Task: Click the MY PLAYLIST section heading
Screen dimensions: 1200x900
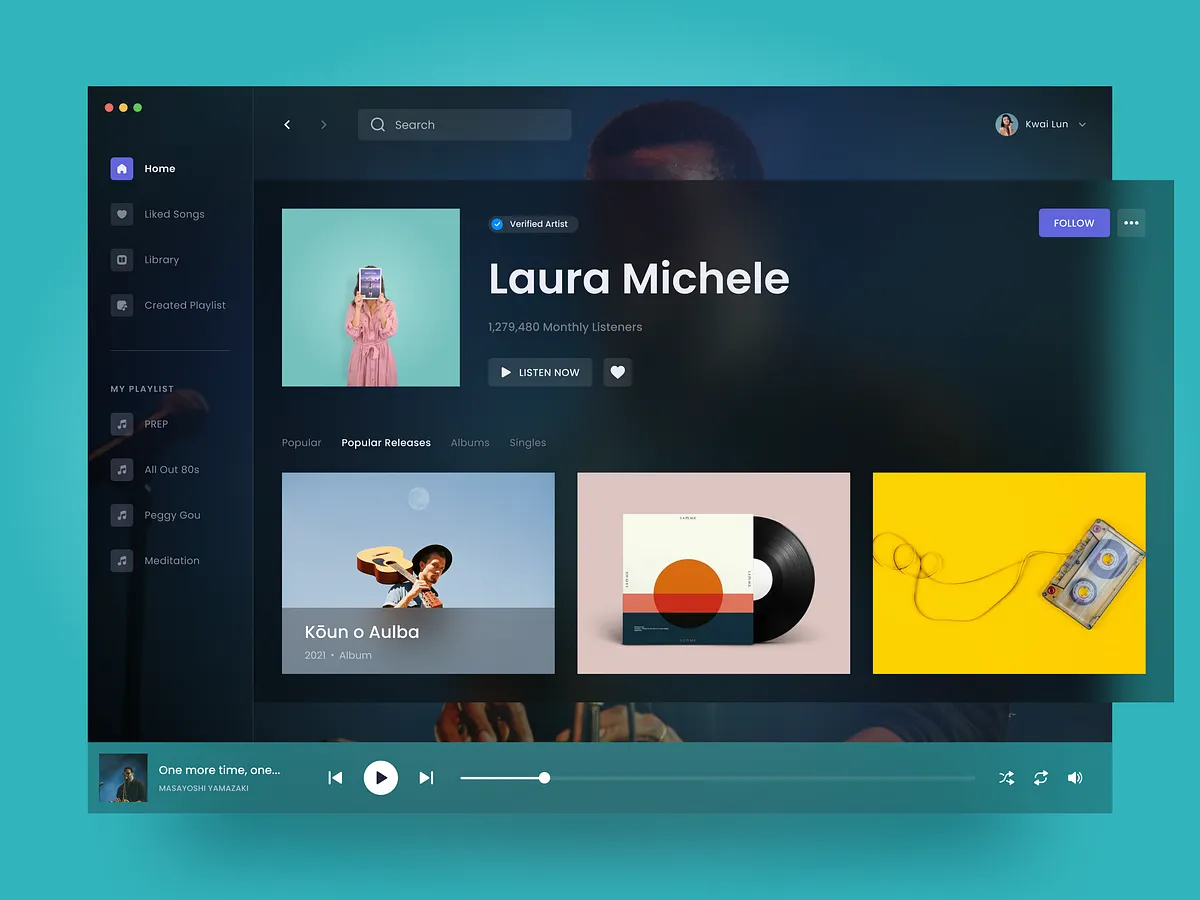Action: (x=142, y=389)
